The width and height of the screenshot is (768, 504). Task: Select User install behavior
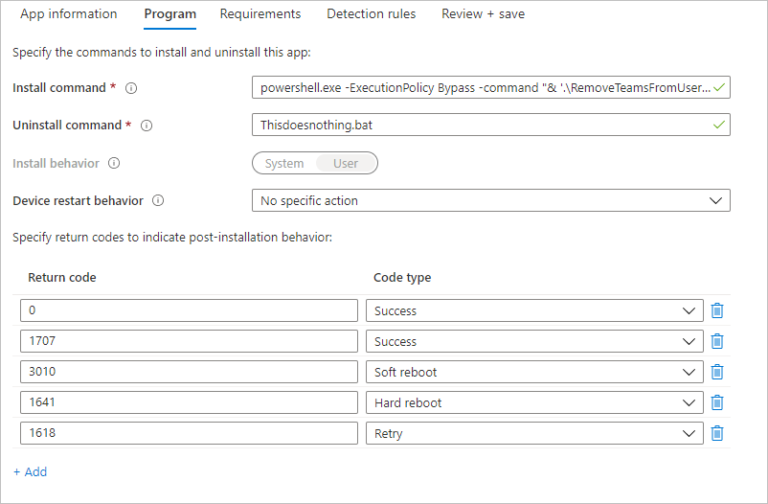(x=346, y=163)
